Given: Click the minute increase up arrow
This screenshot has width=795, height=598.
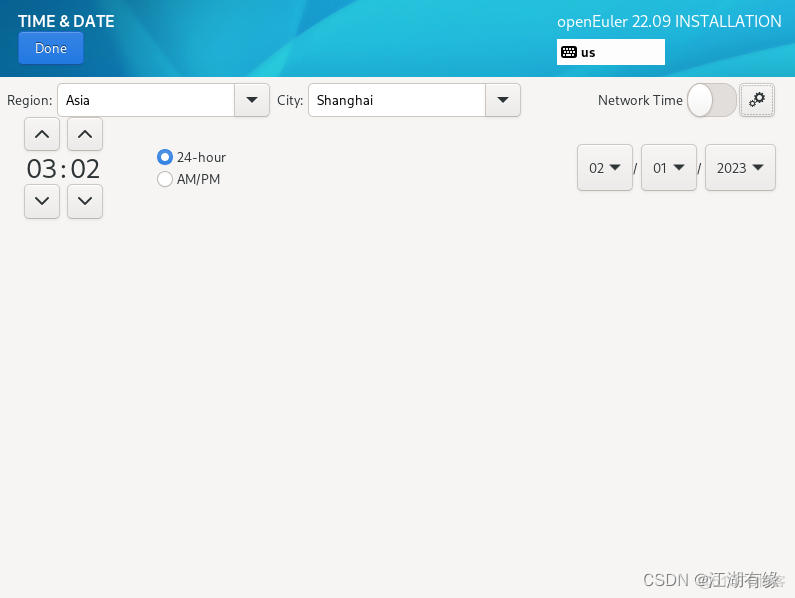Looking at the screenshot, I should 85,134.
